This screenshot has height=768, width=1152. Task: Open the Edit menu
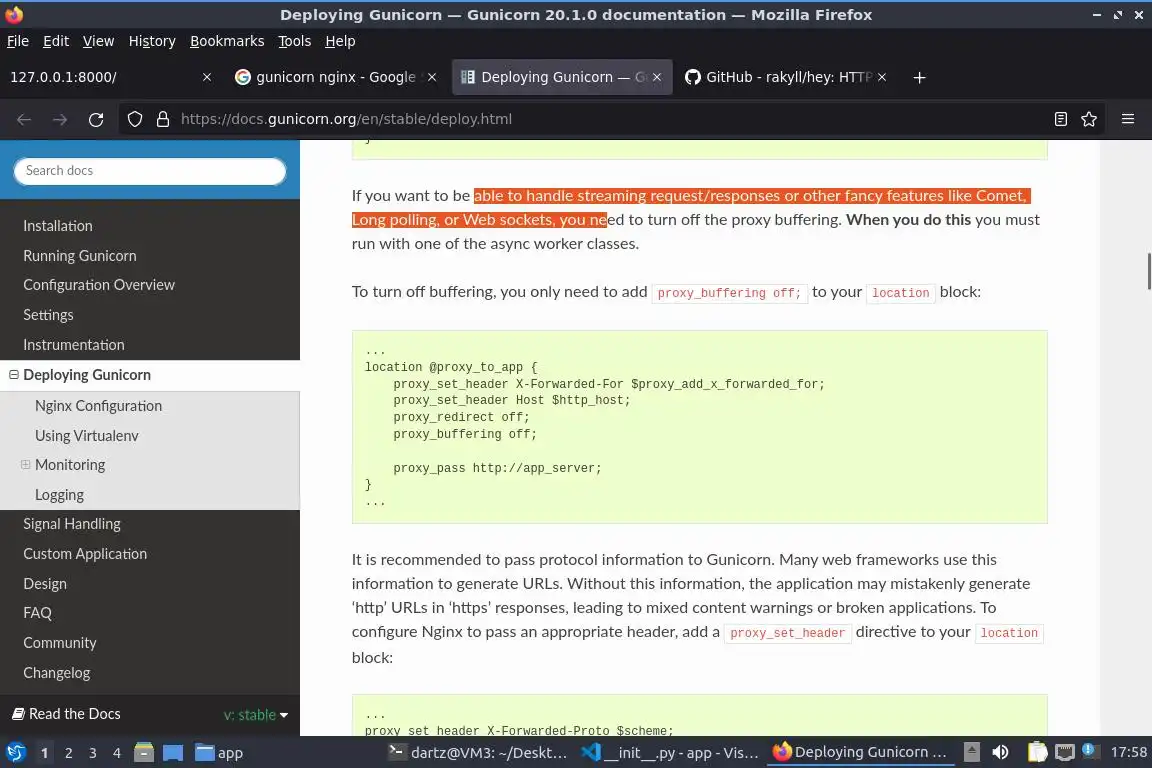[56, 41]
